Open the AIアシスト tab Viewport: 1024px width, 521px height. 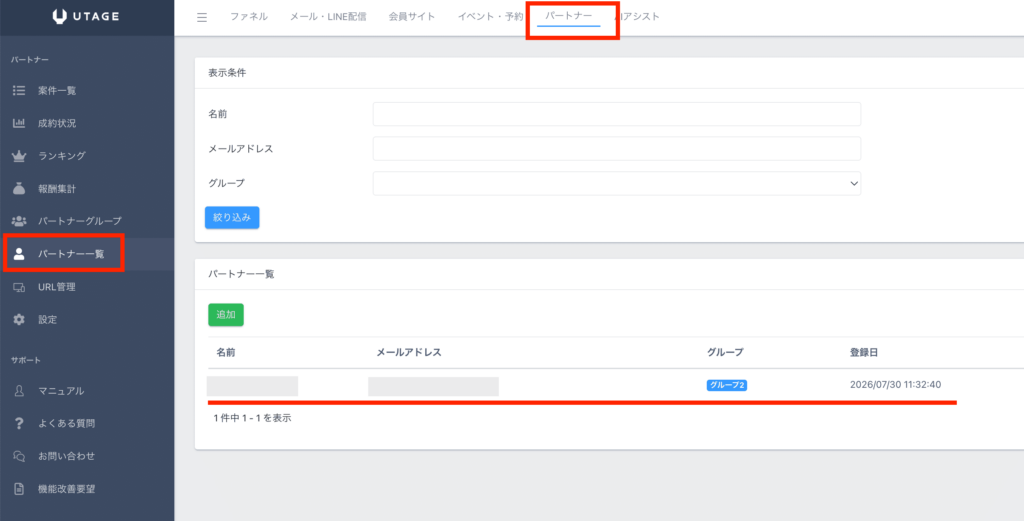(x=638, y=17)
